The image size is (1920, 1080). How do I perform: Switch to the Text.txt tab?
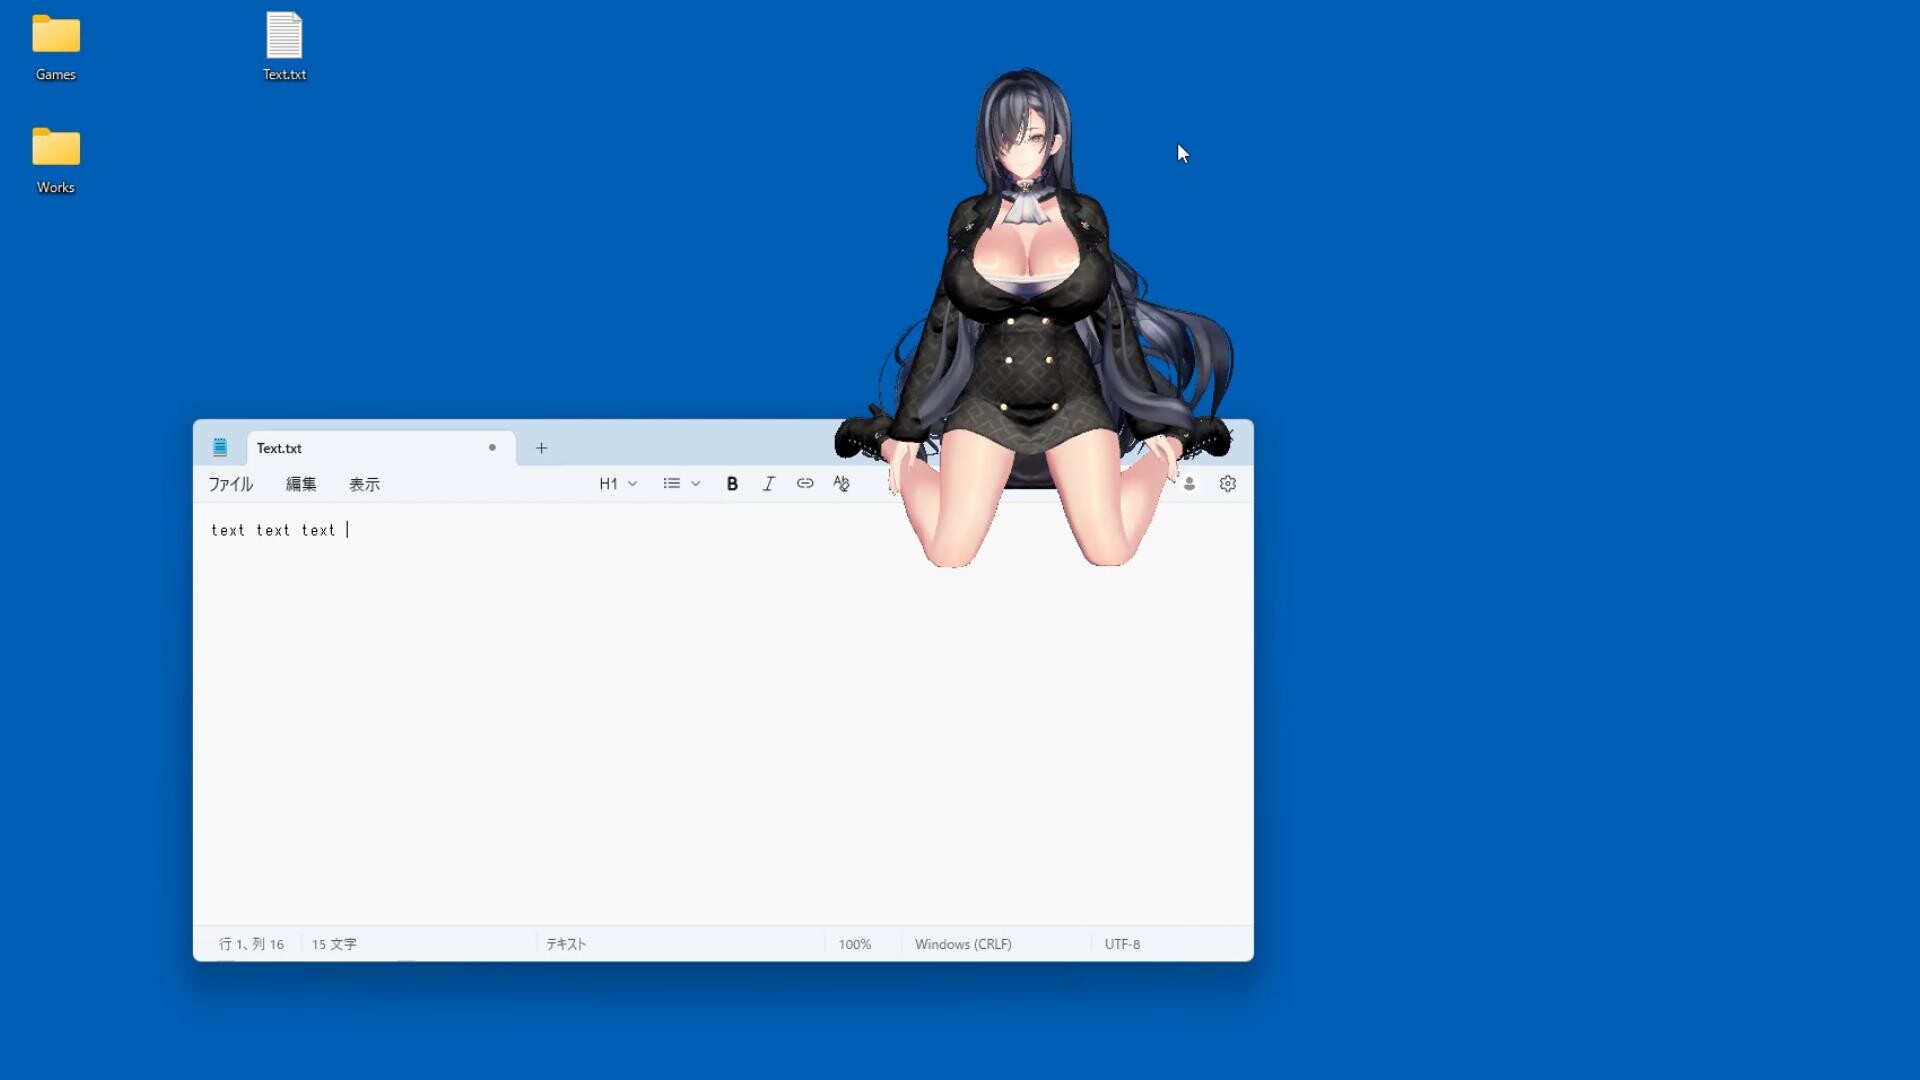click(330, 448)
